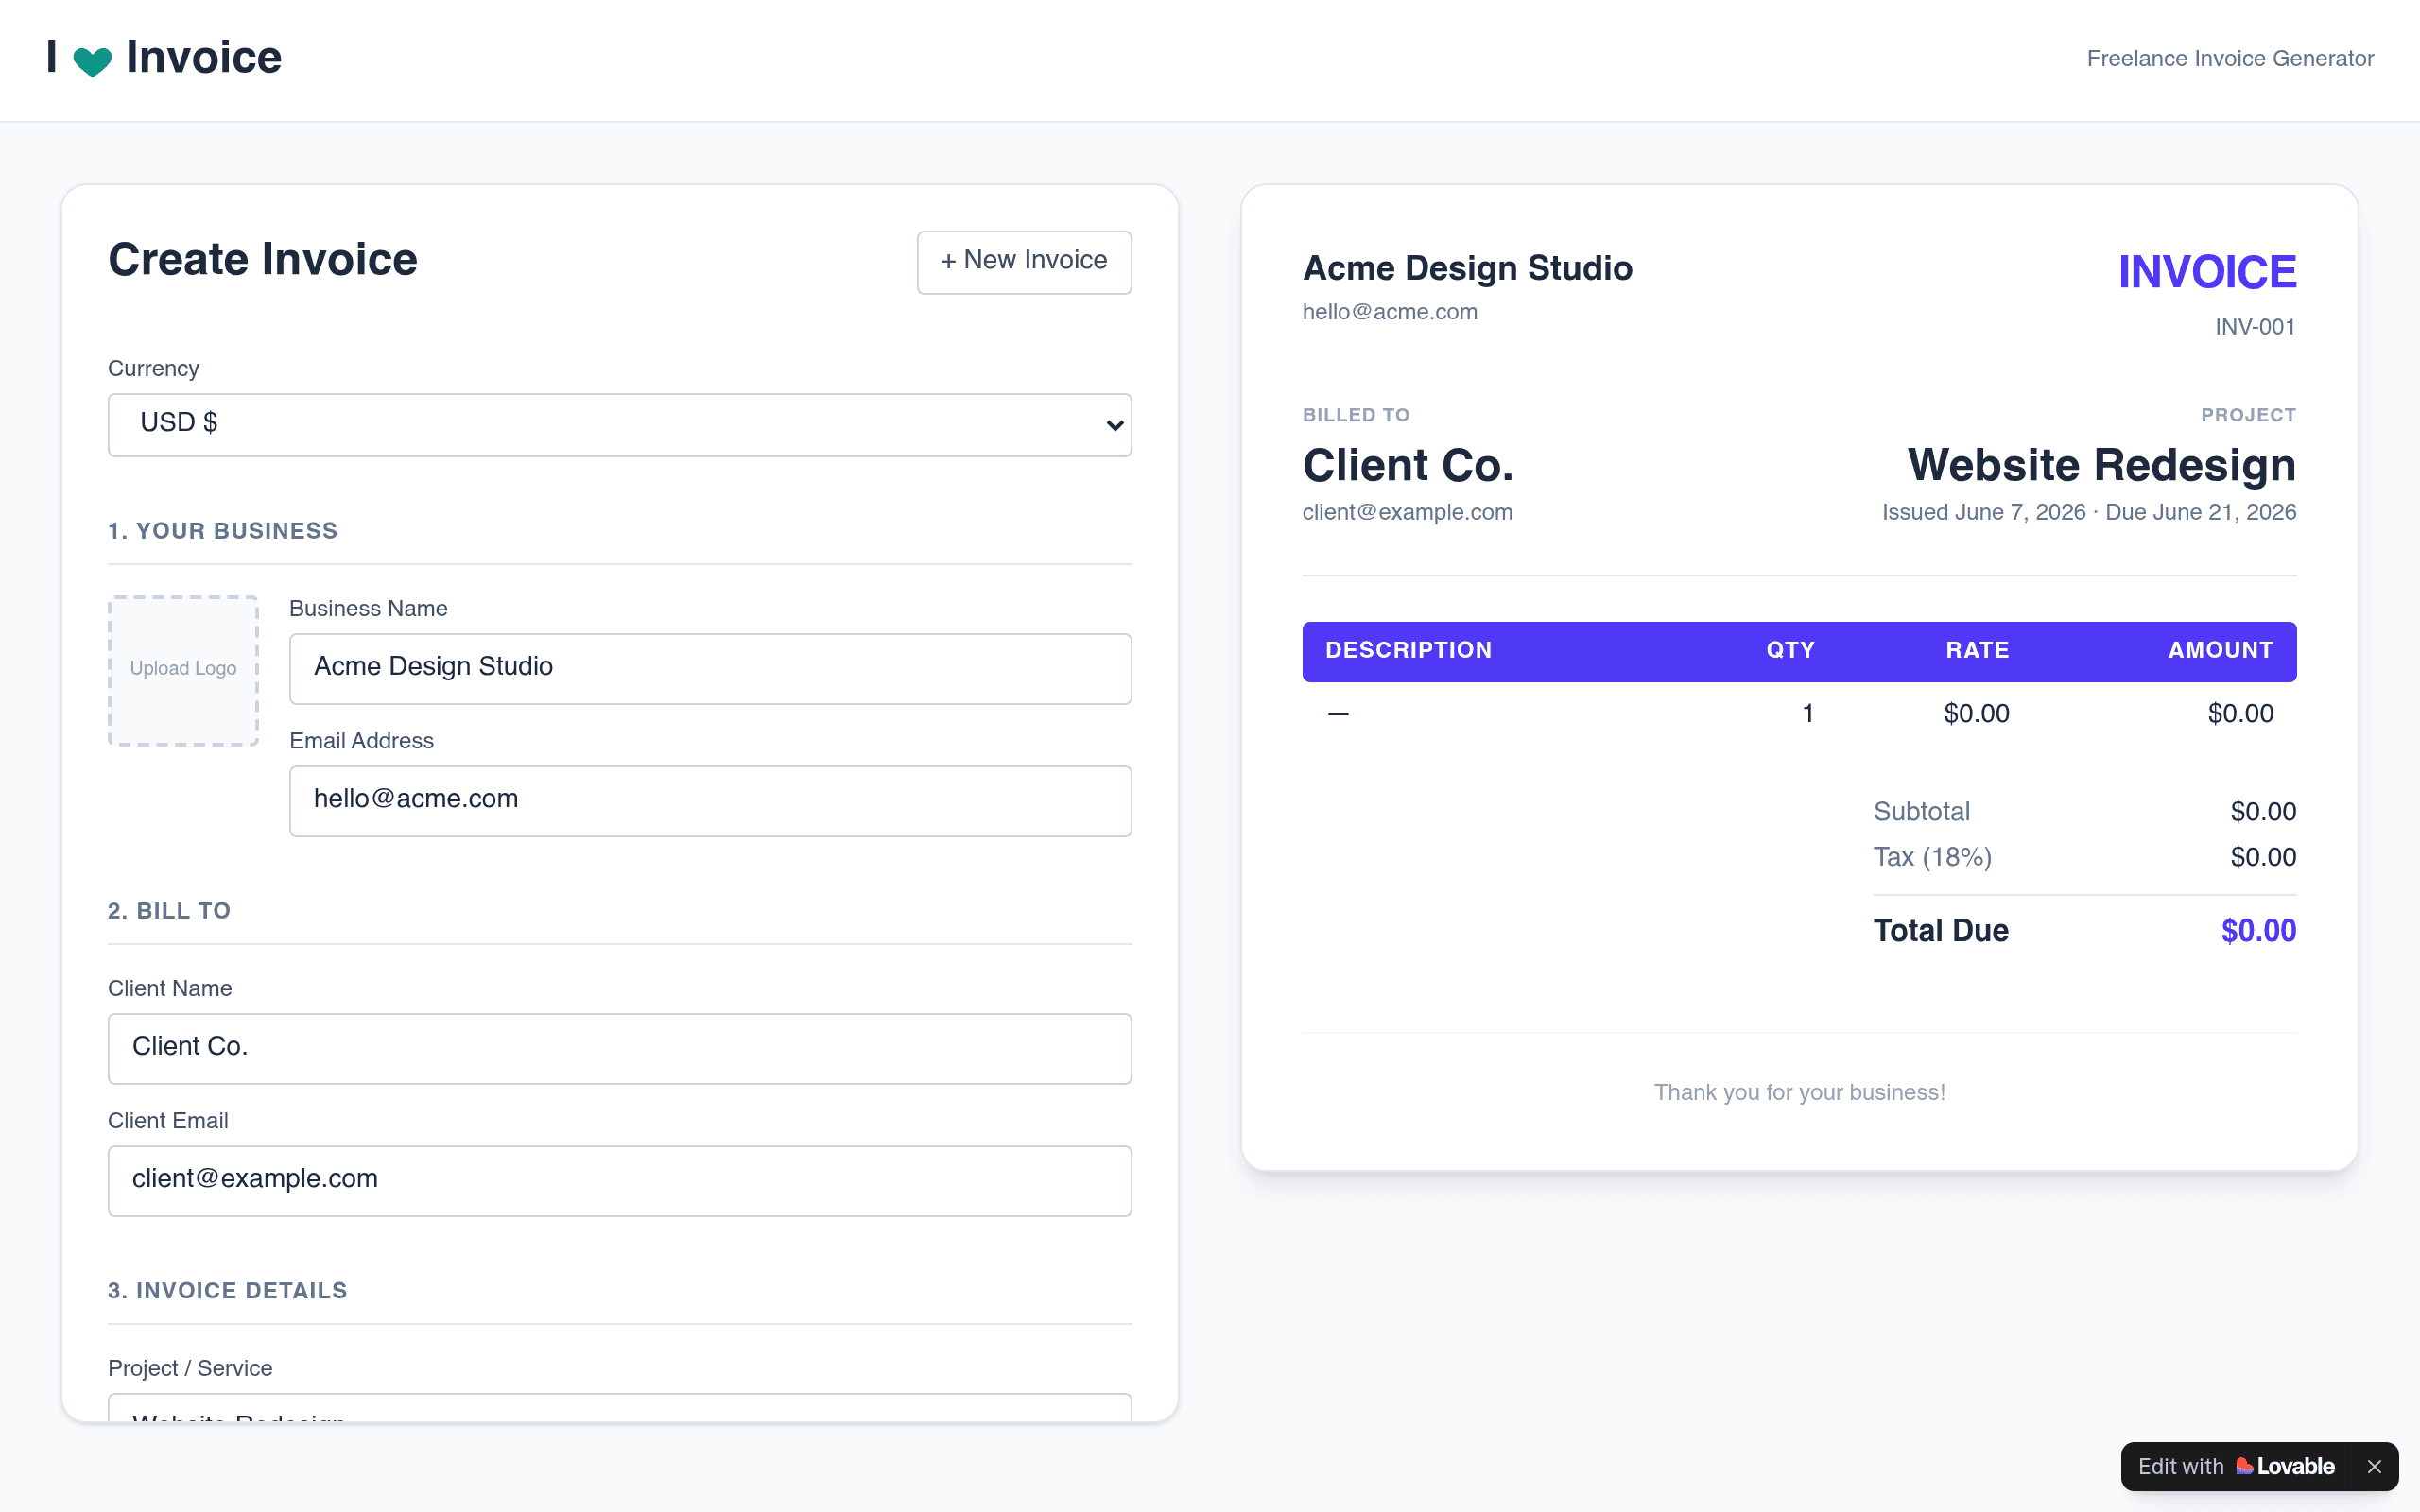Click the Upload Logo box
This screenshot has width=2420, height=1512.
point(183,670)
